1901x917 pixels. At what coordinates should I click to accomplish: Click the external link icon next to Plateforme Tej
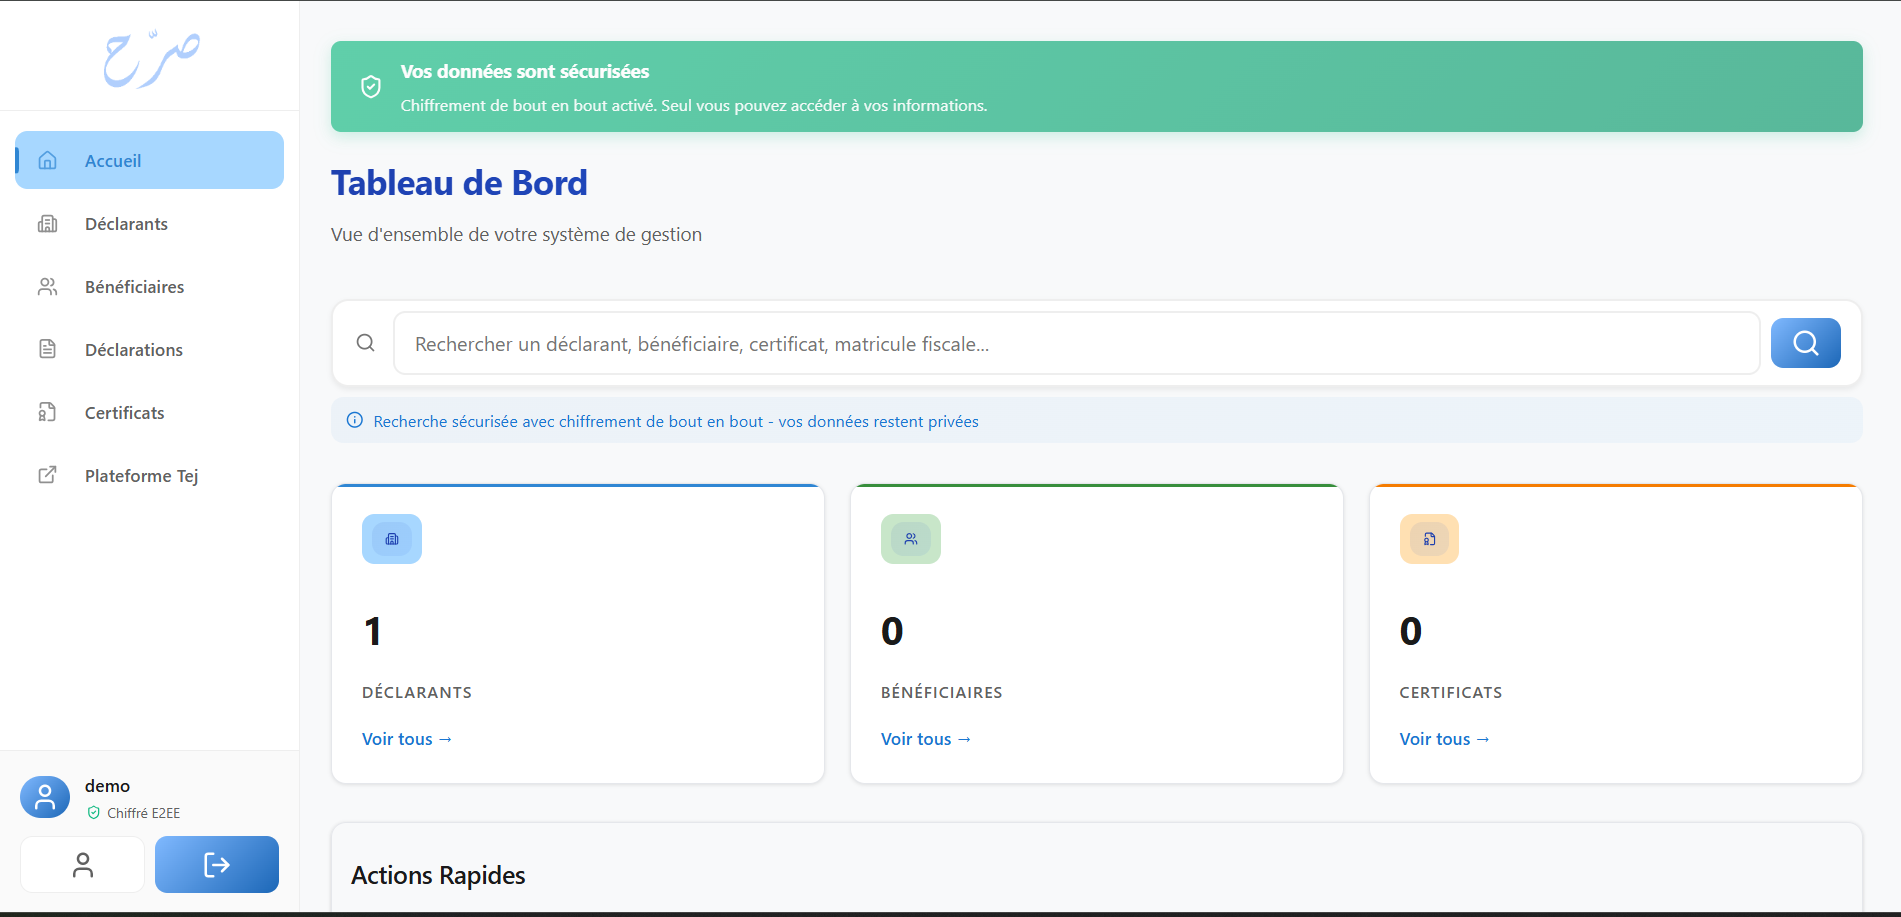pos(47,475)
